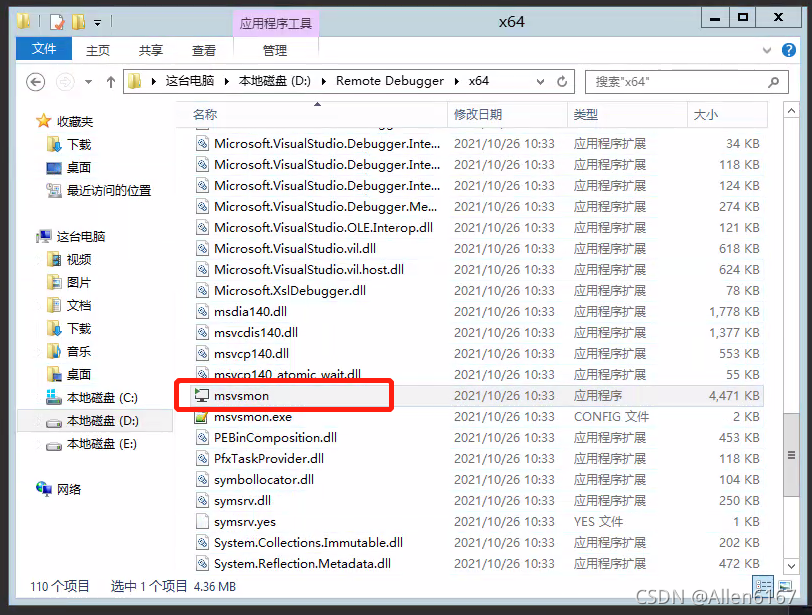The height and width of the screenshot is (615, 812).
Task: Click New Folder icon in quick access toolbar
Action: [x=78, y=22]
